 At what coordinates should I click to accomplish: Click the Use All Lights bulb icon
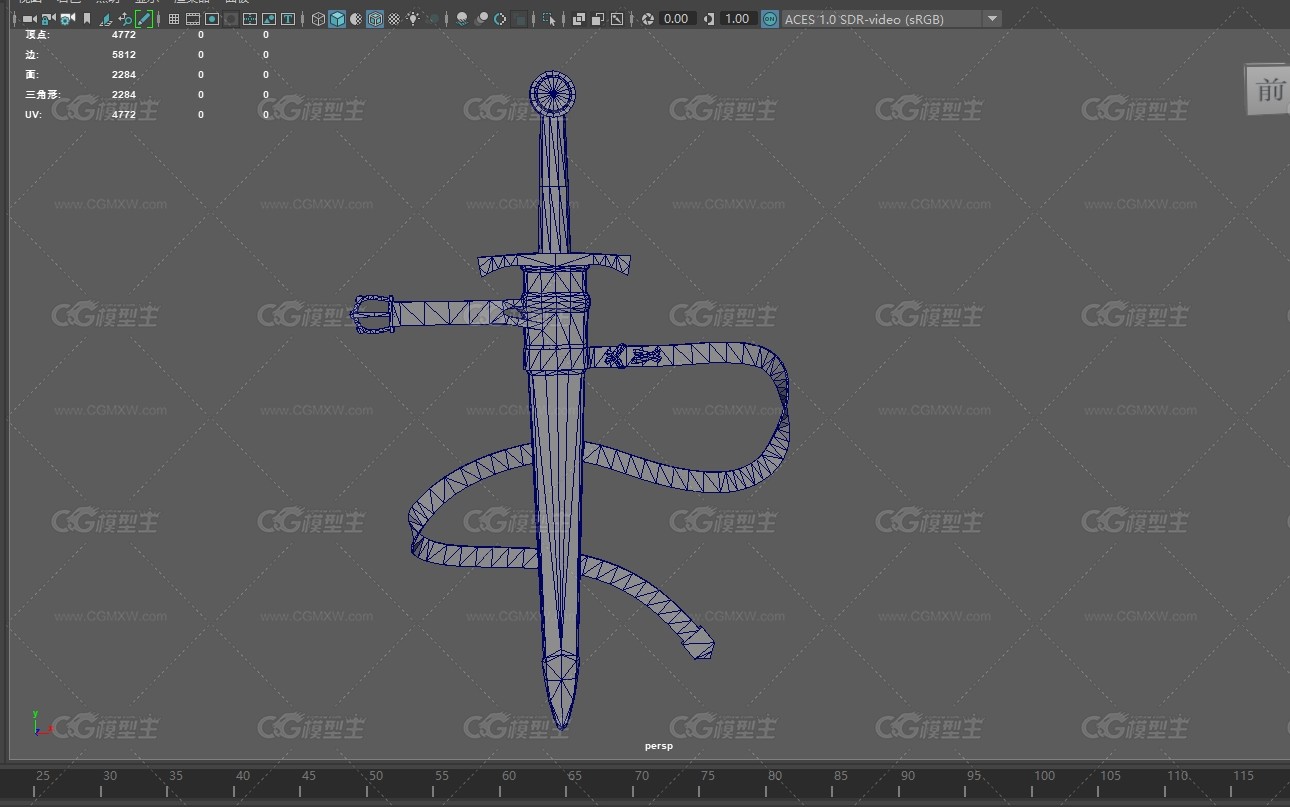click(x=413, y=19)
